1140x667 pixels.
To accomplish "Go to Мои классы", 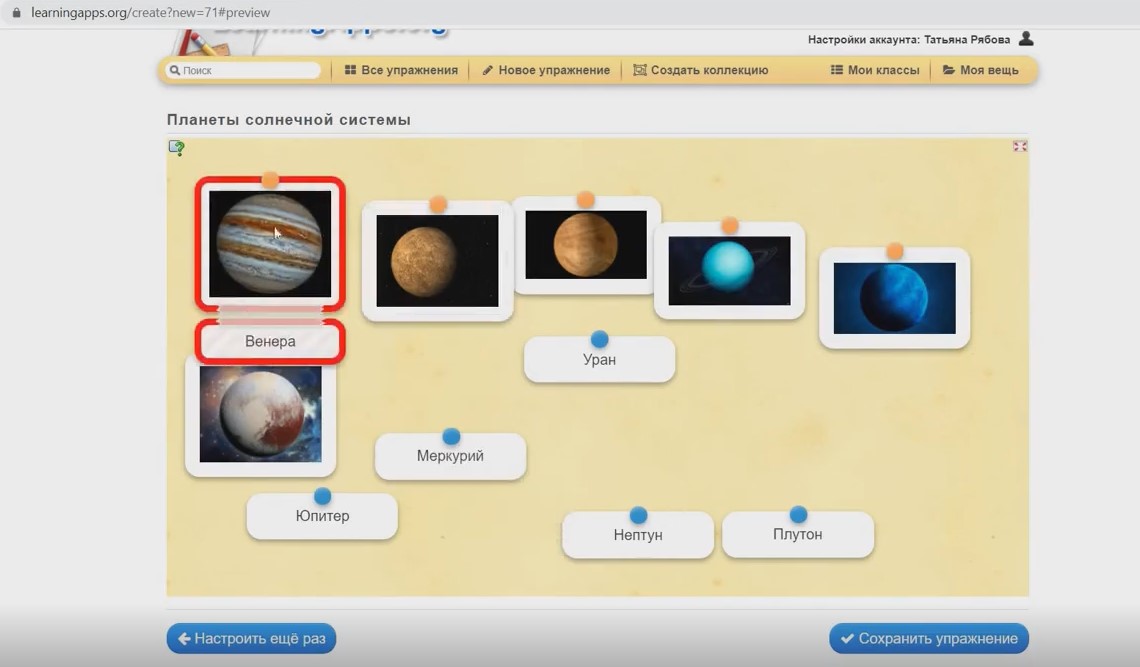I will (x=875, y=70).
